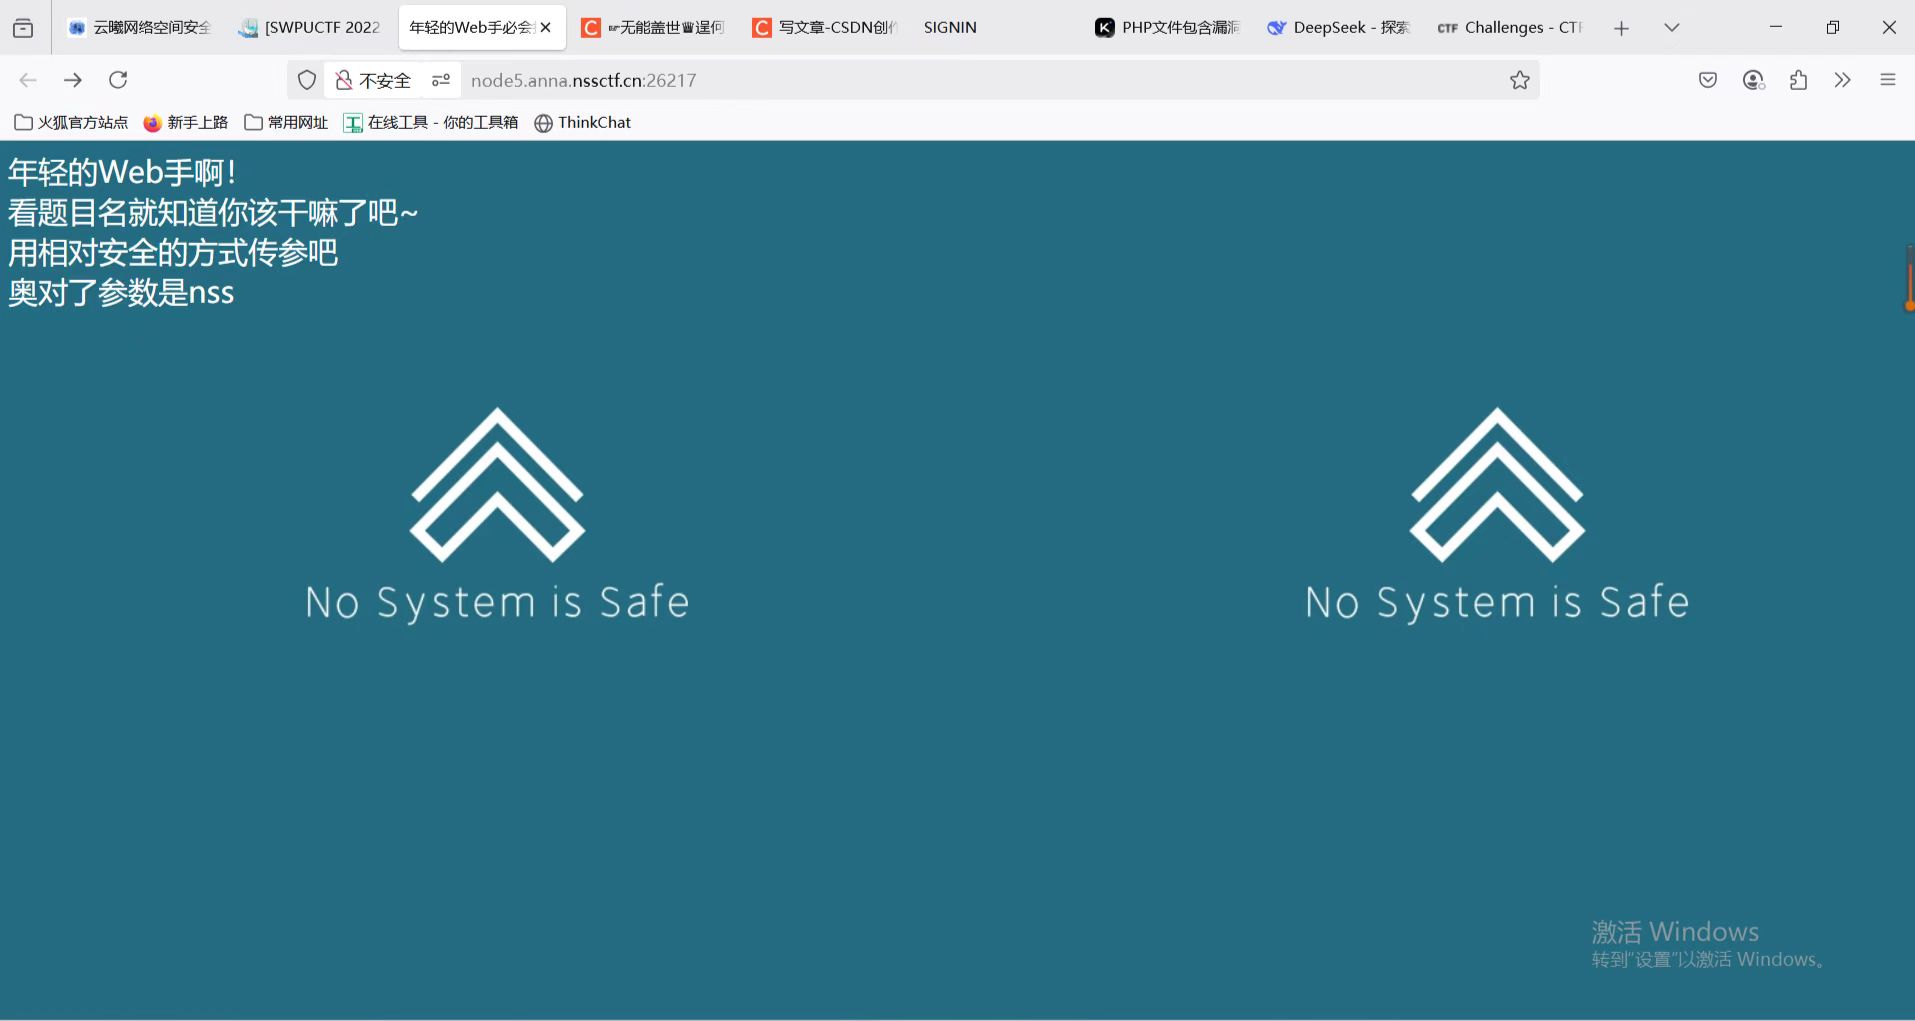Restore down the Firefox window

pyautogui.click(x=1832, y=27)
